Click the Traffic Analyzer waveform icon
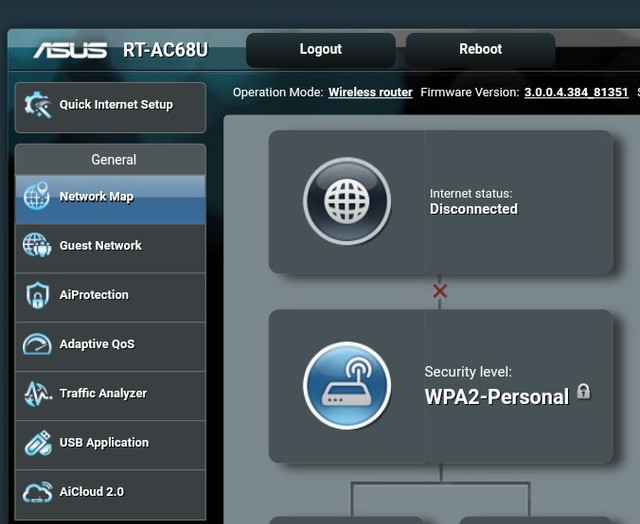This screenshot has width=640, height=524. pyautogui.click(x=38, y=393)
